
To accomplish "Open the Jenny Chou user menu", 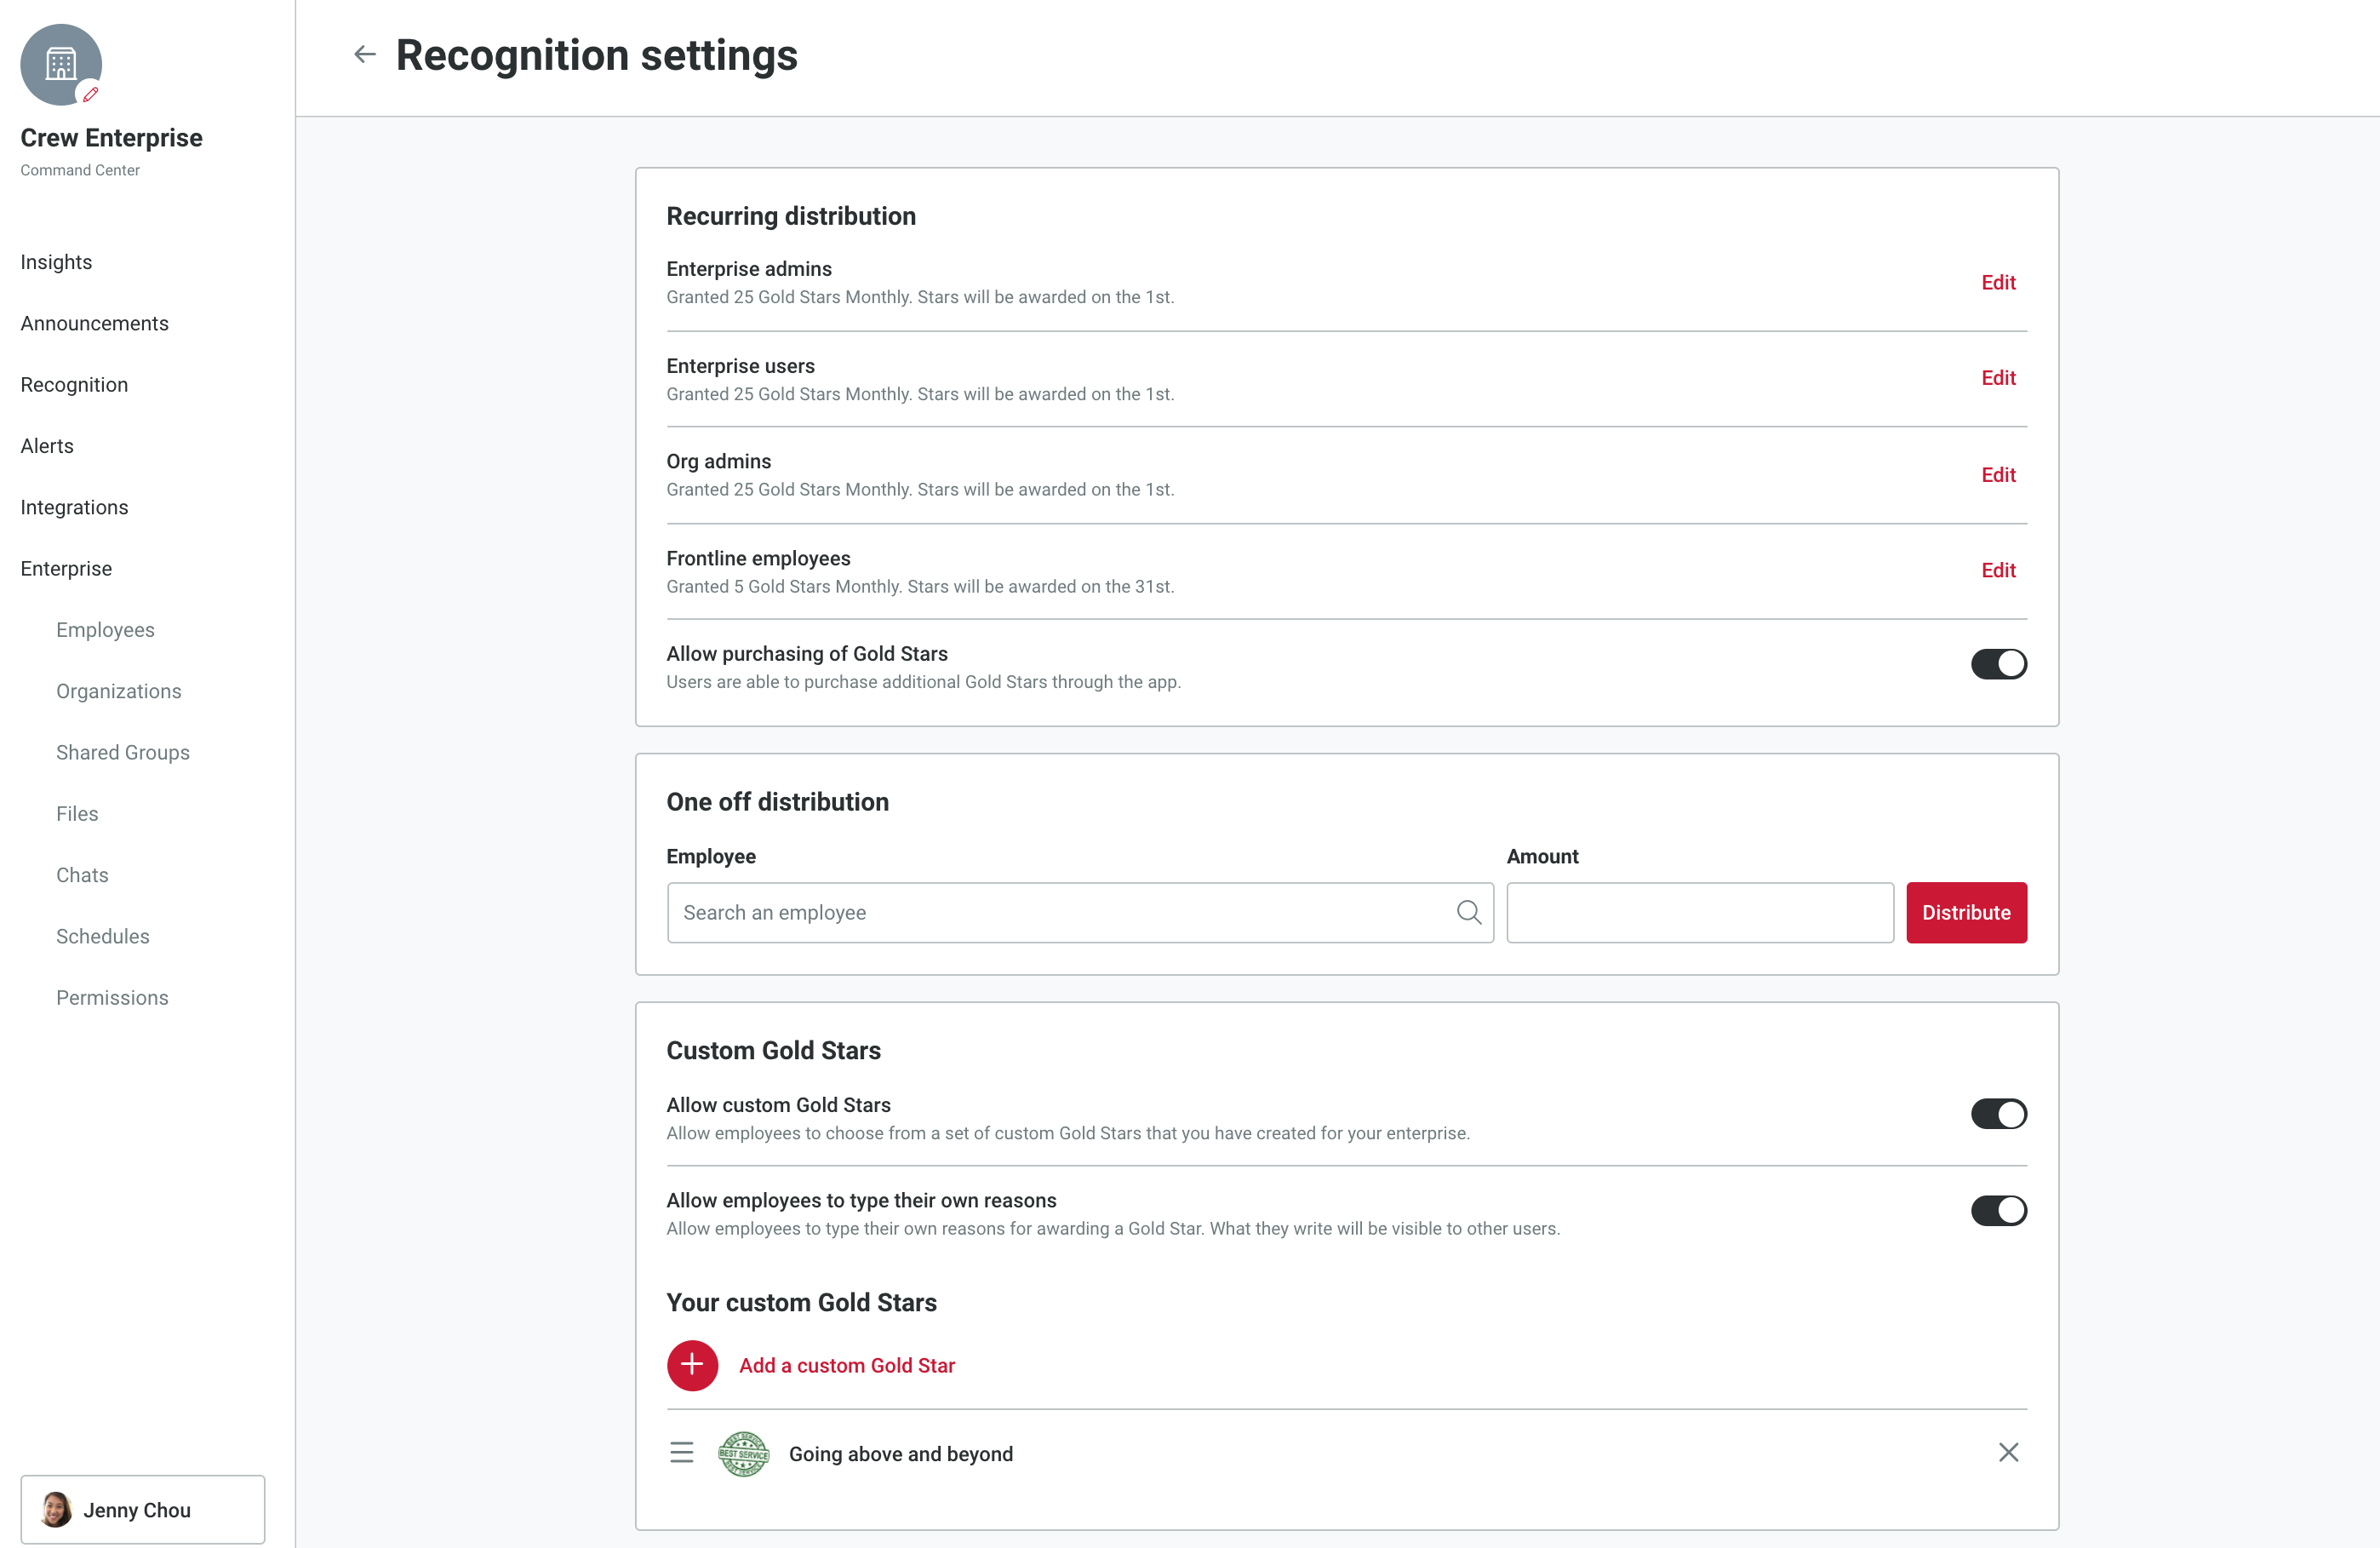I will [143, 1509].
